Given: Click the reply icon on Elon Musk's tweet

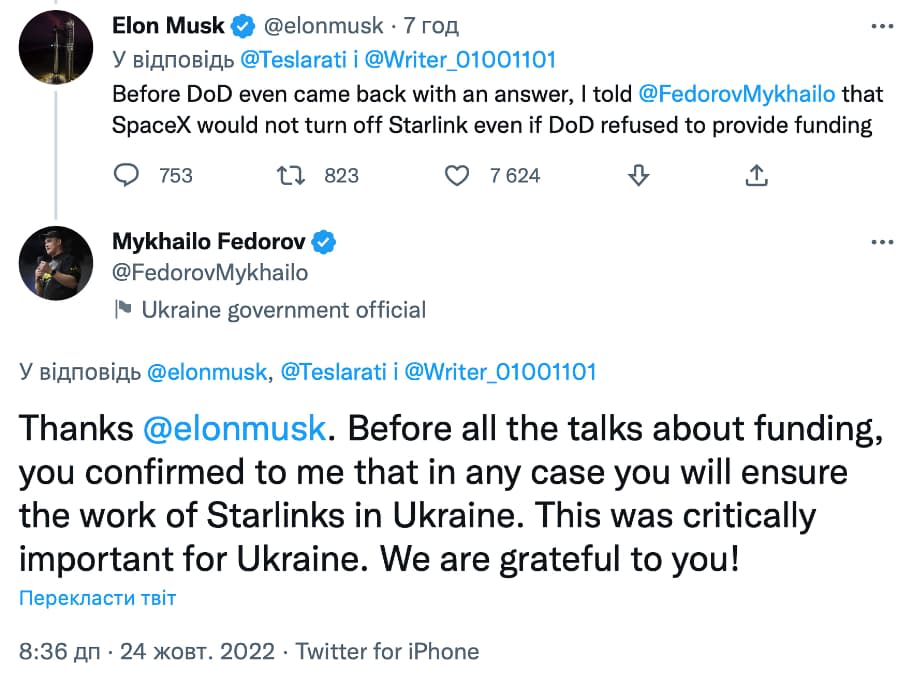Looking at the screenshot, I should (126, 175).
